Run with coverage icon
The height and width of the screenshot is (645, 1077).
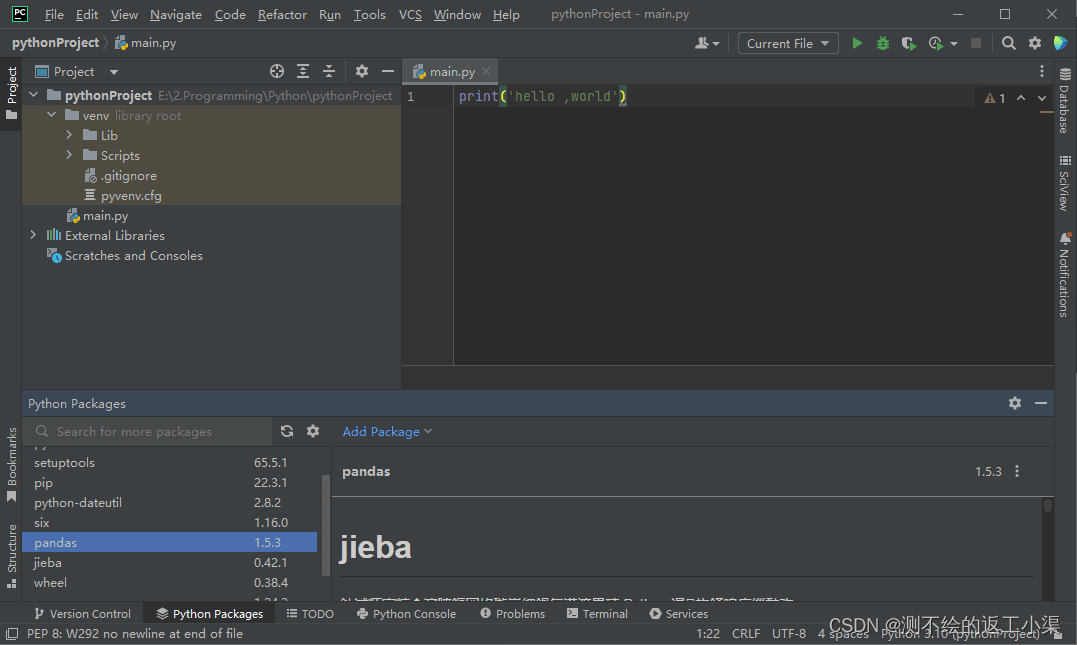click(909, 43)
